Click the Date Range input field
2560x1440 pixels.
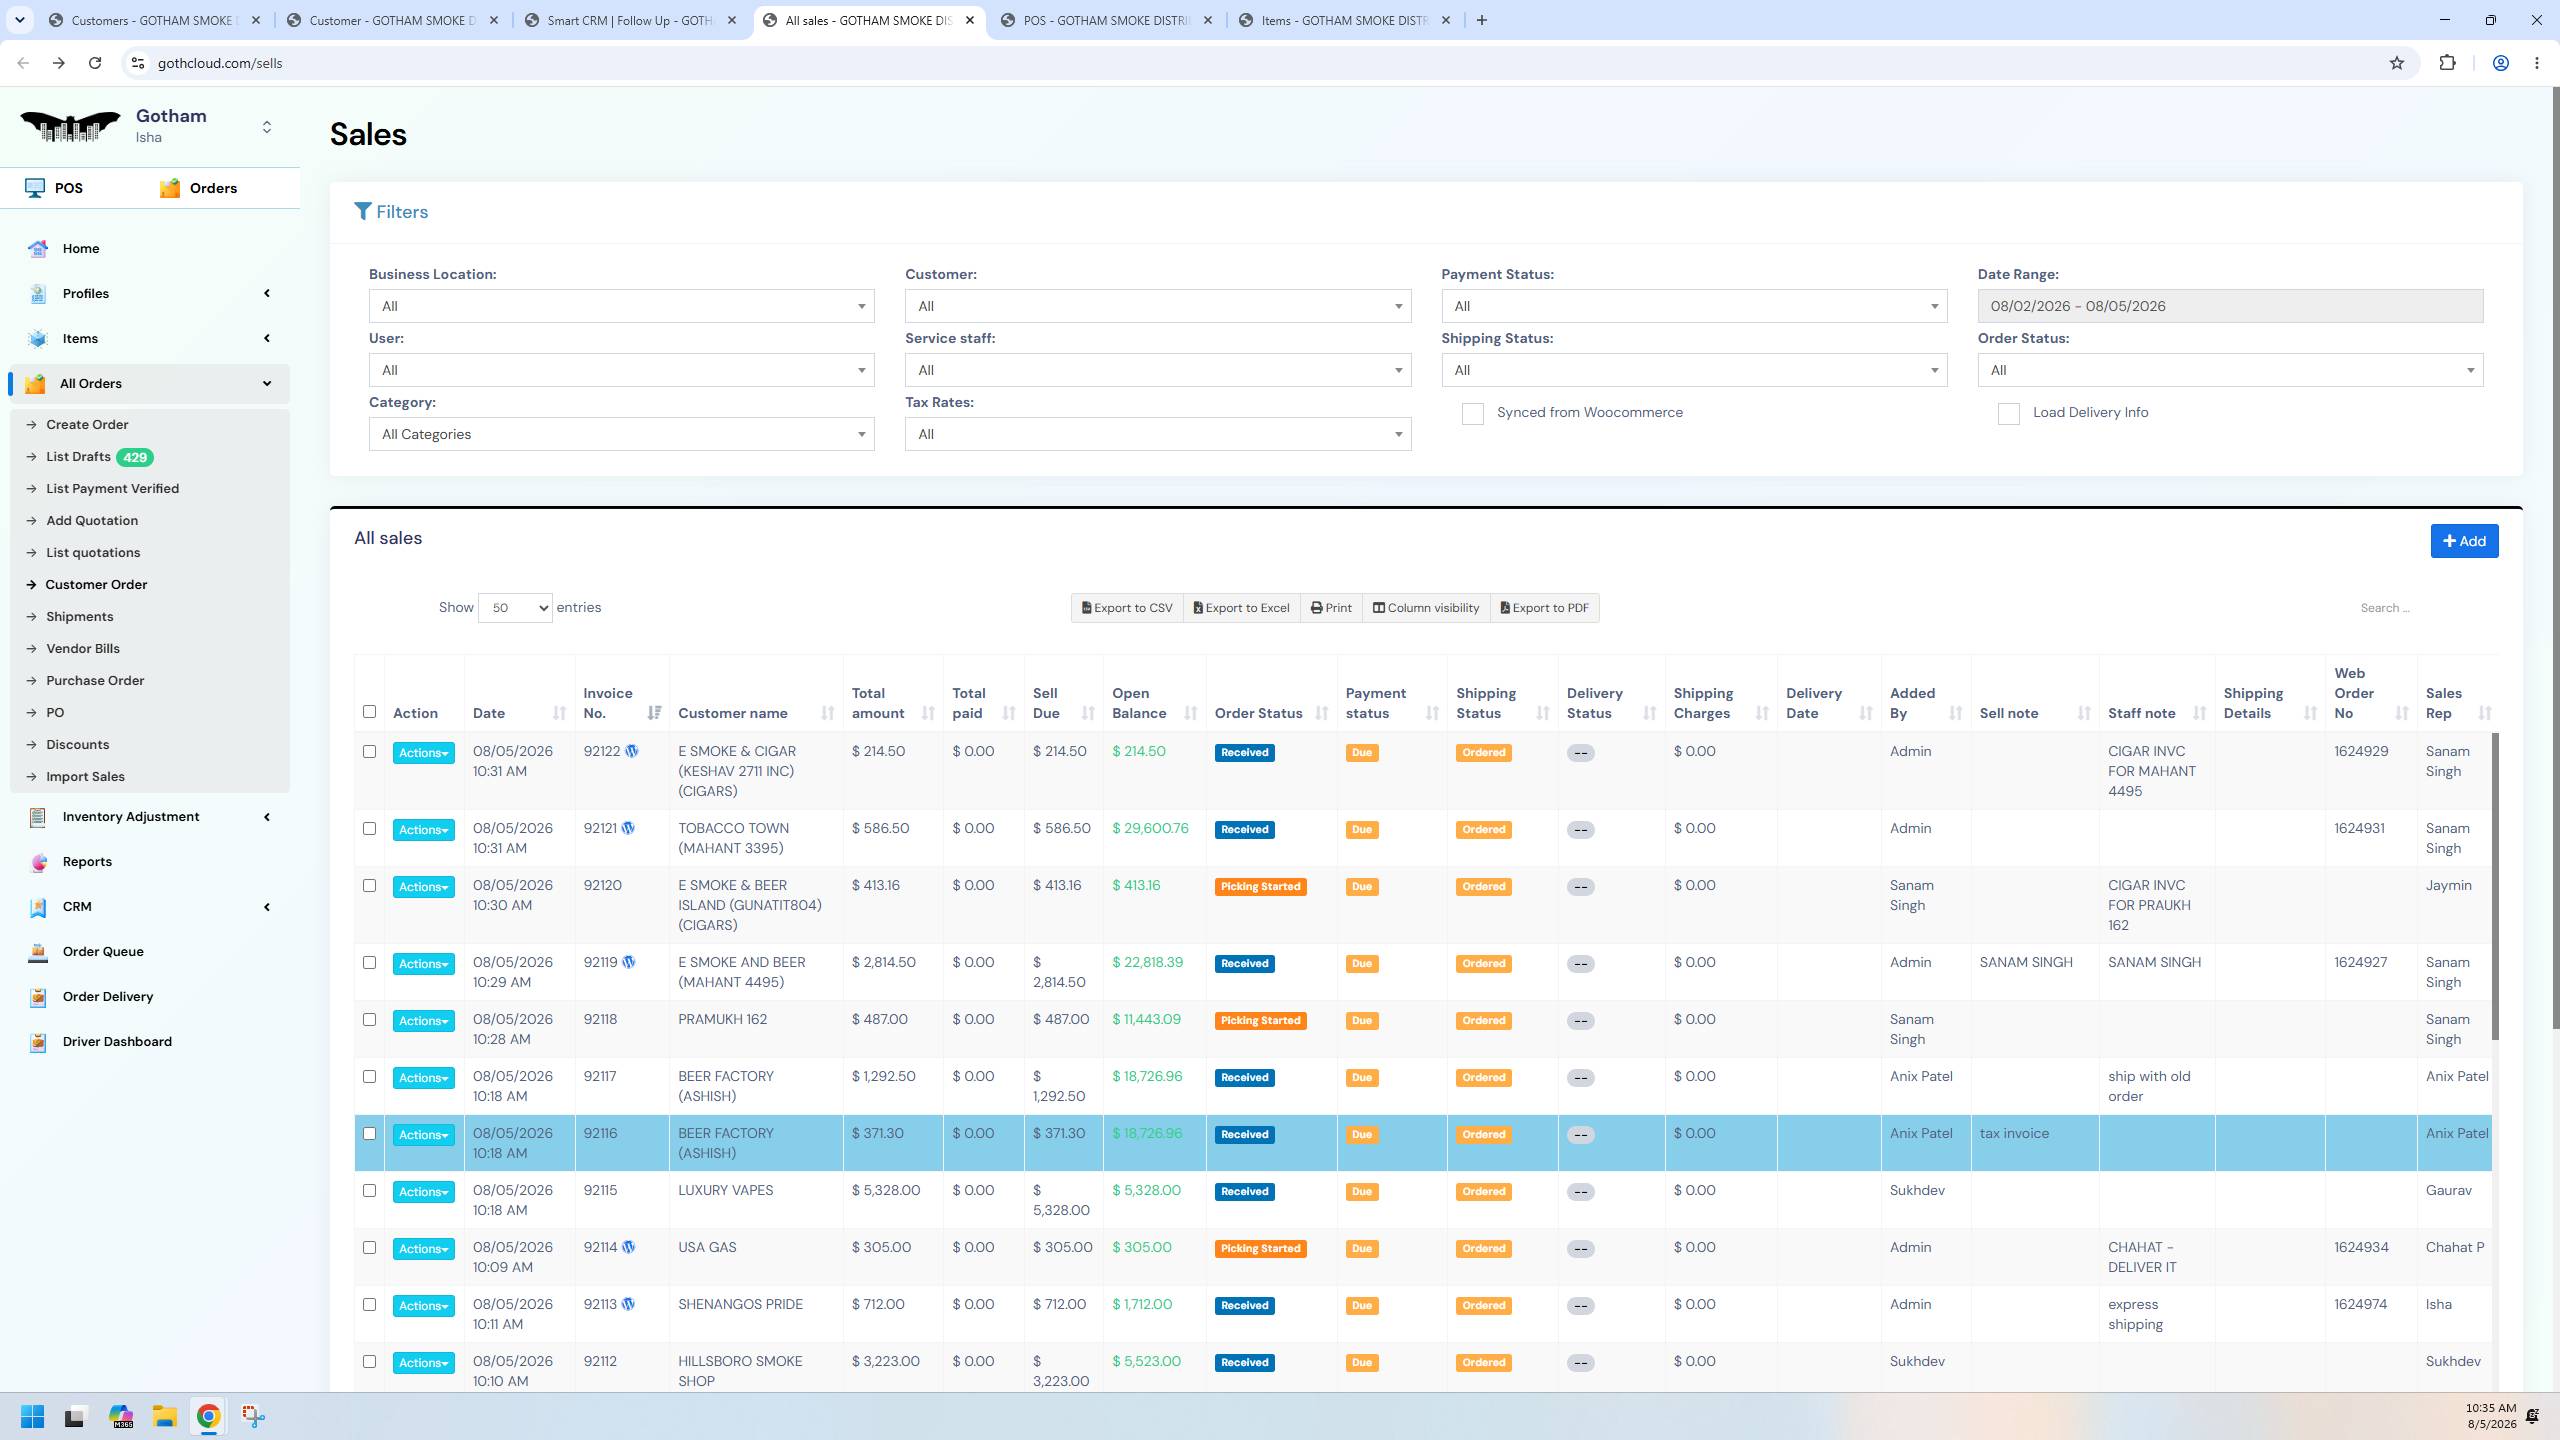pyautogui.click(x=2230, y=306)
